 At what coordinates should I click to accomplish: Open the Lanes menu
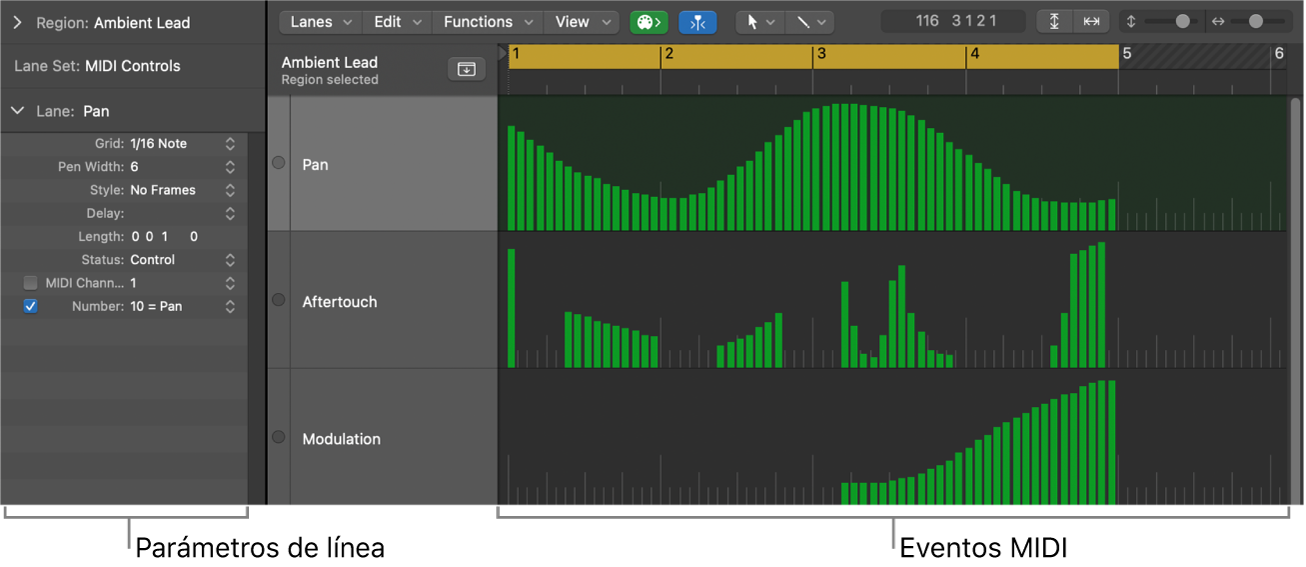pos(320,22)
